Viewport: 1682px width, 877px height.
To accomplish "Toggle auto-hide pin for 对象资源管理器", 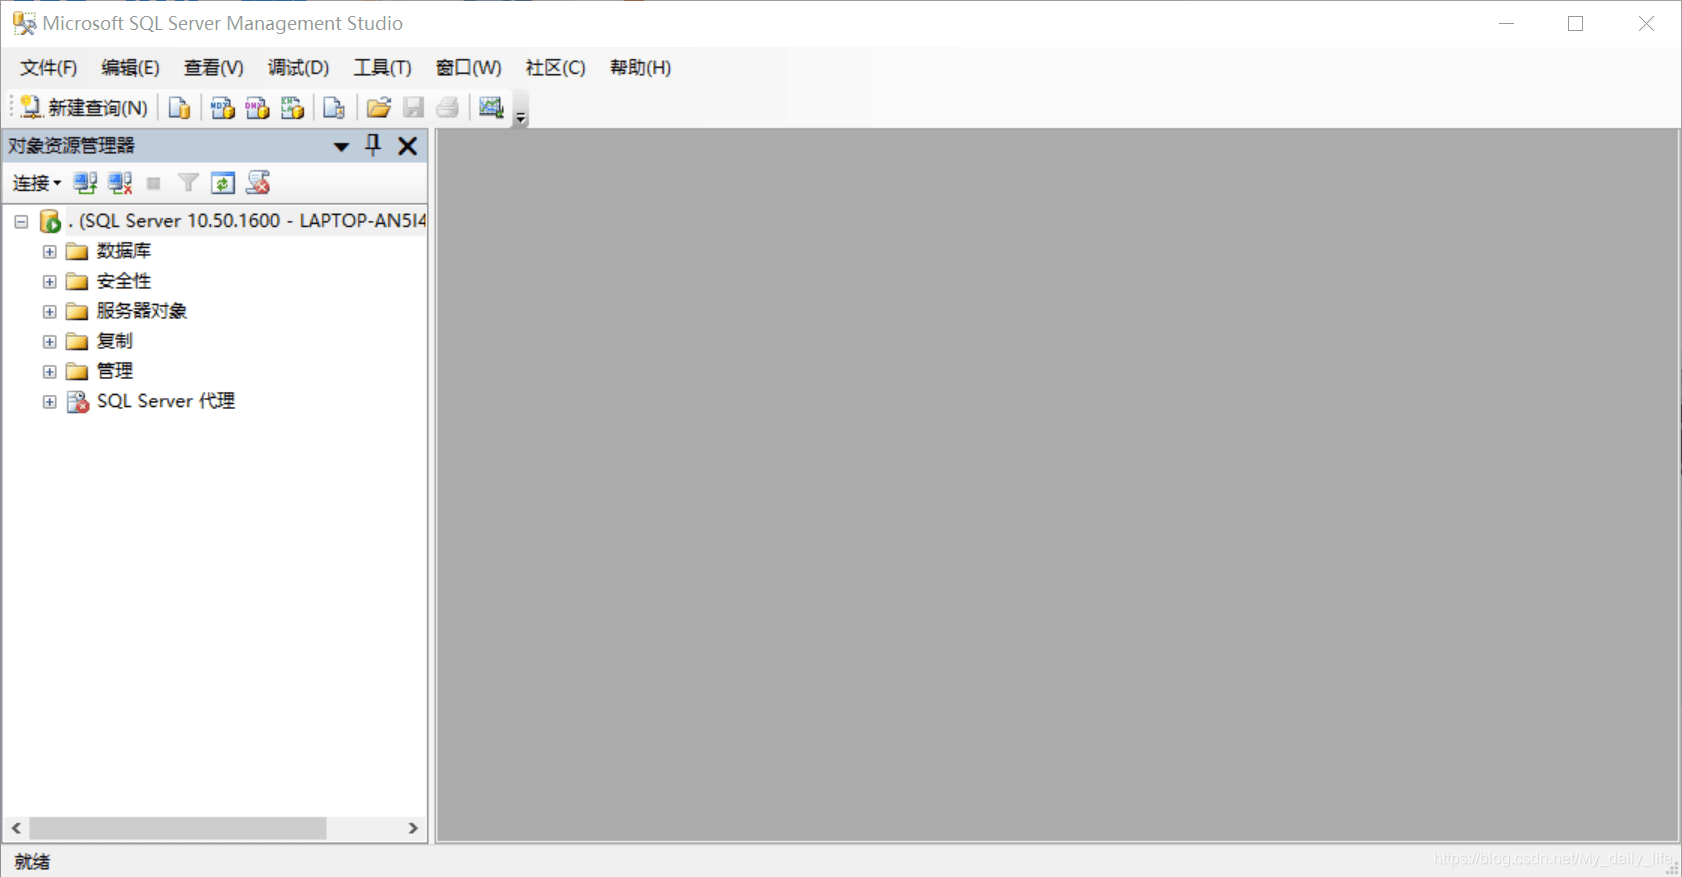I will tap(373, 146).
